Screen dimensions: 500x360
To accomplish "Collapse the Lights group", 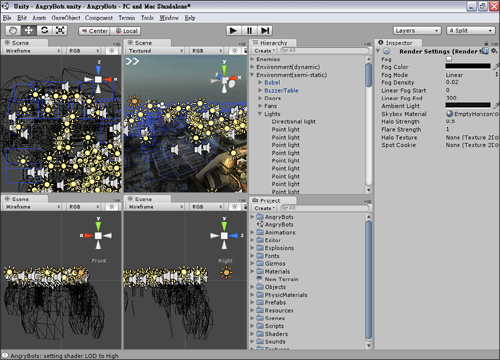I will 260,114.
